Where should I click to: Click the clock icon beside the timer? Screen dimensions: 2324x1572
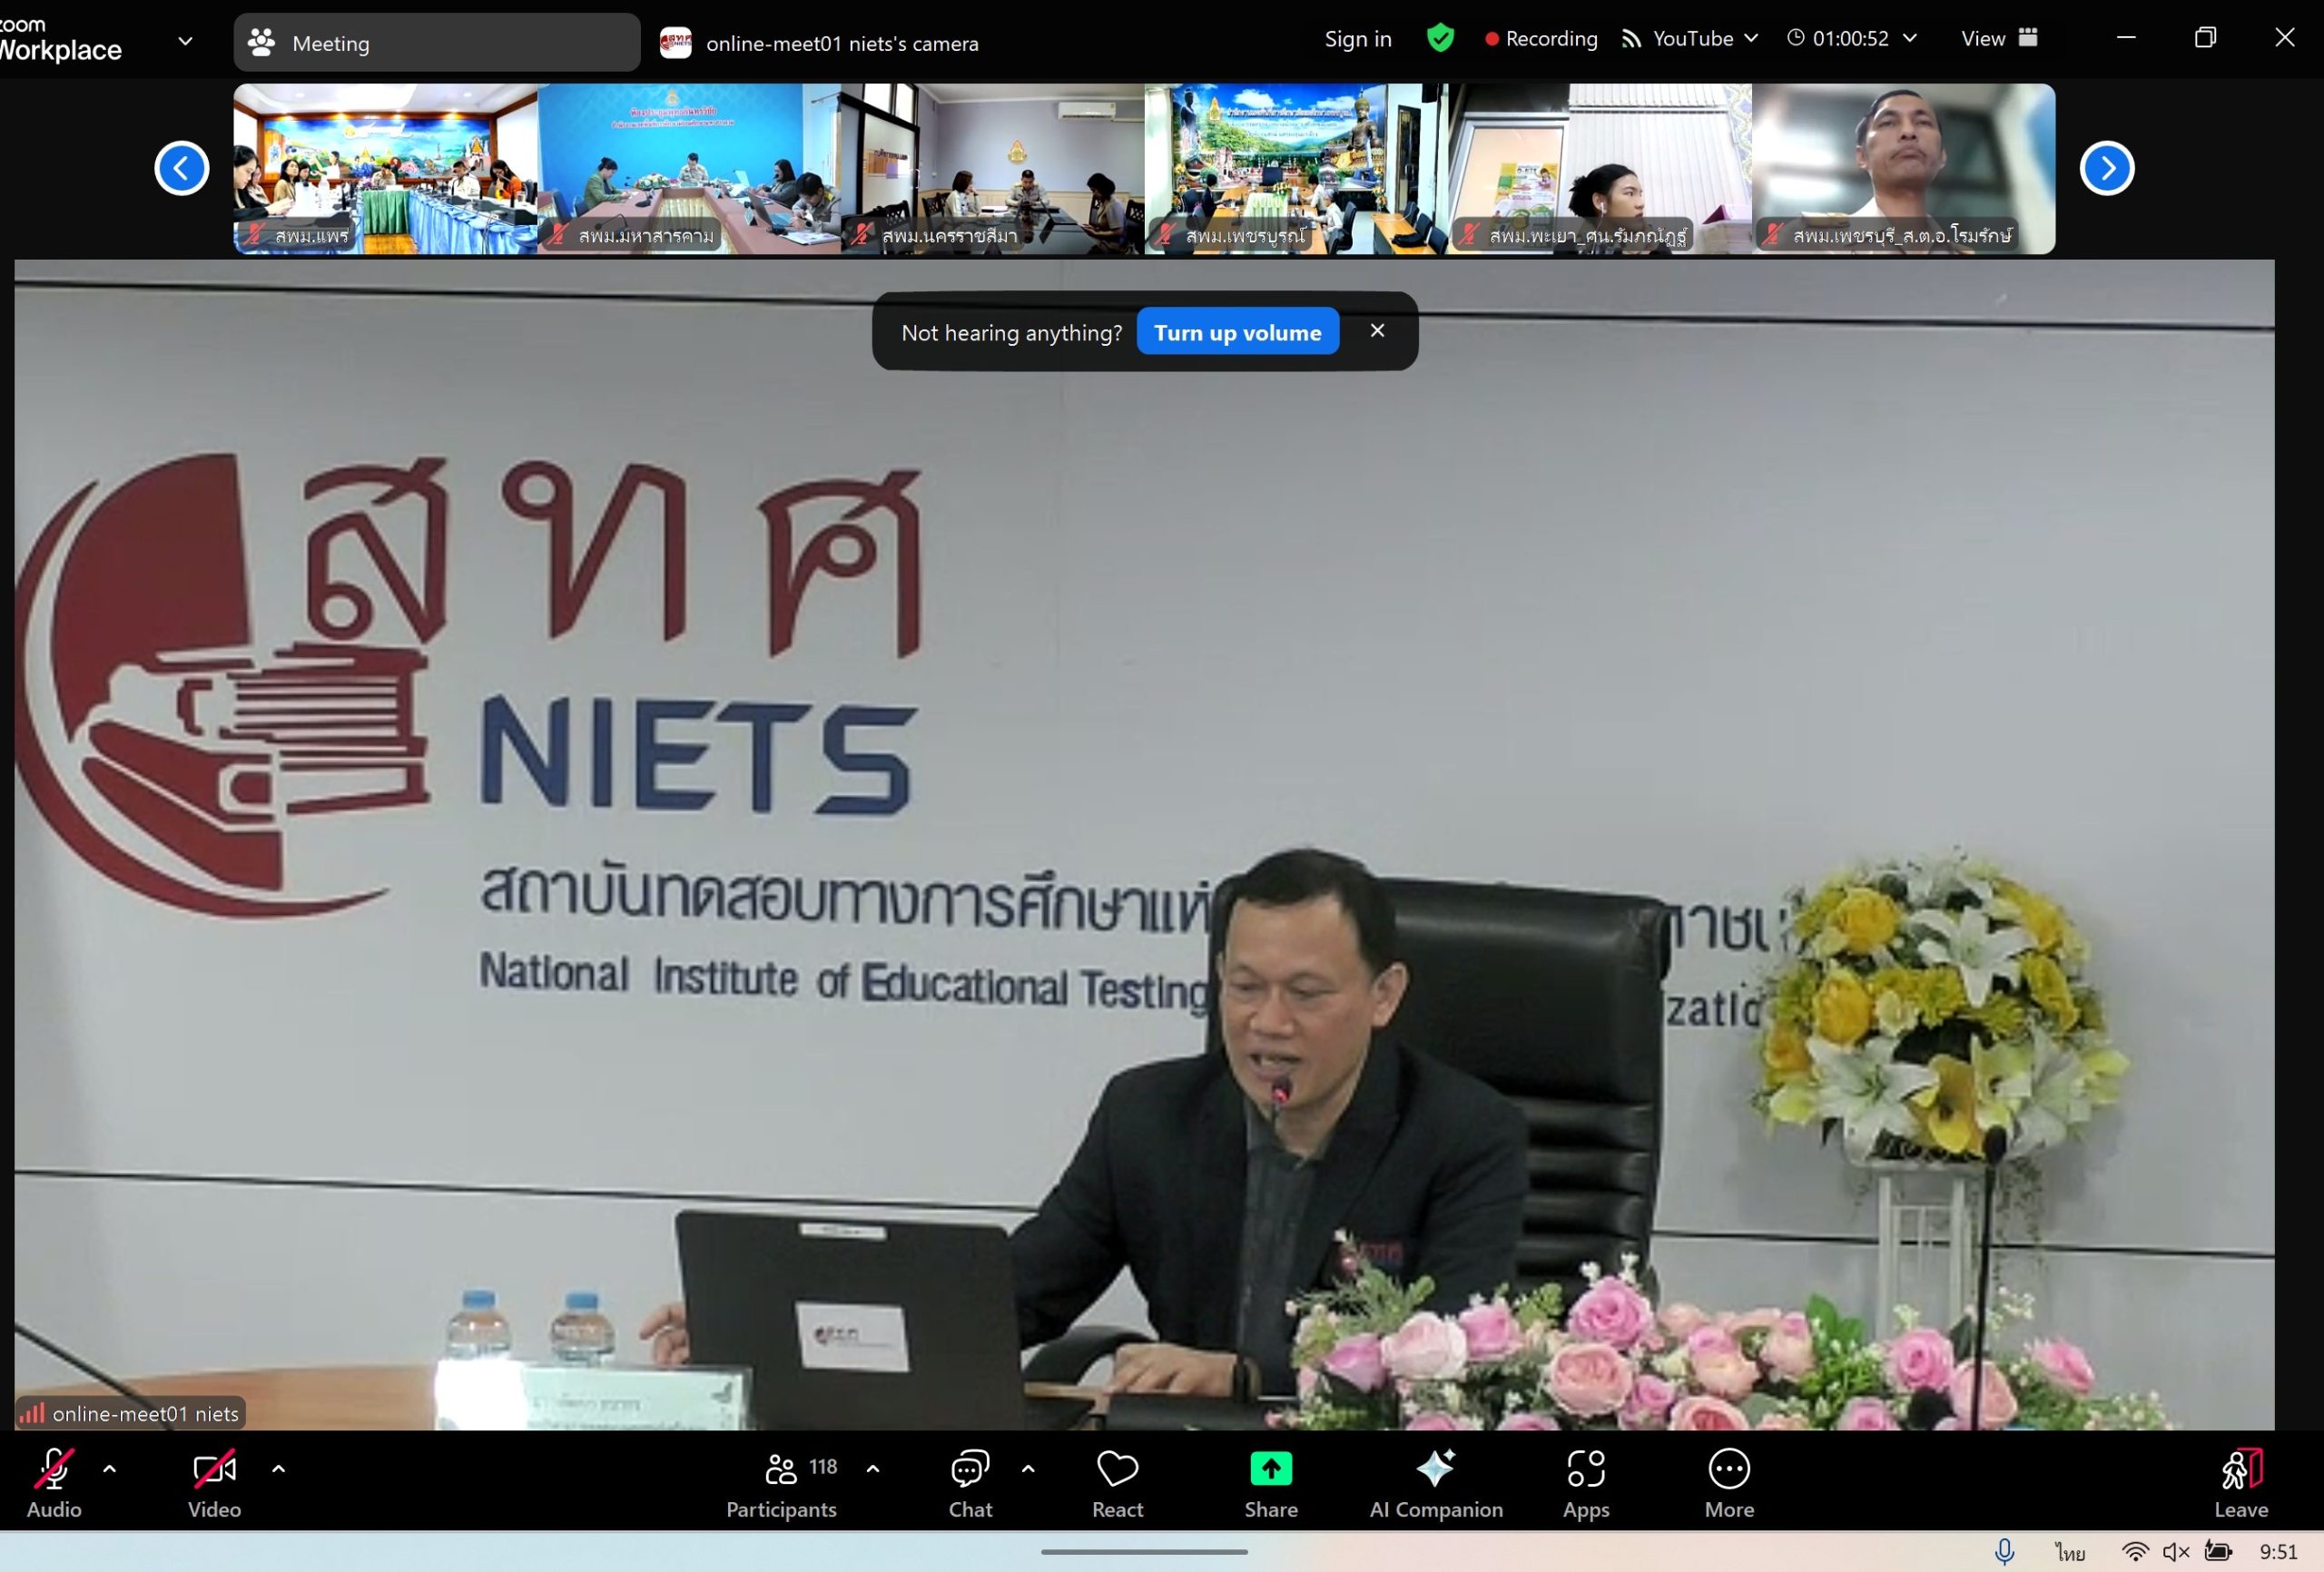coord(1796,38)
